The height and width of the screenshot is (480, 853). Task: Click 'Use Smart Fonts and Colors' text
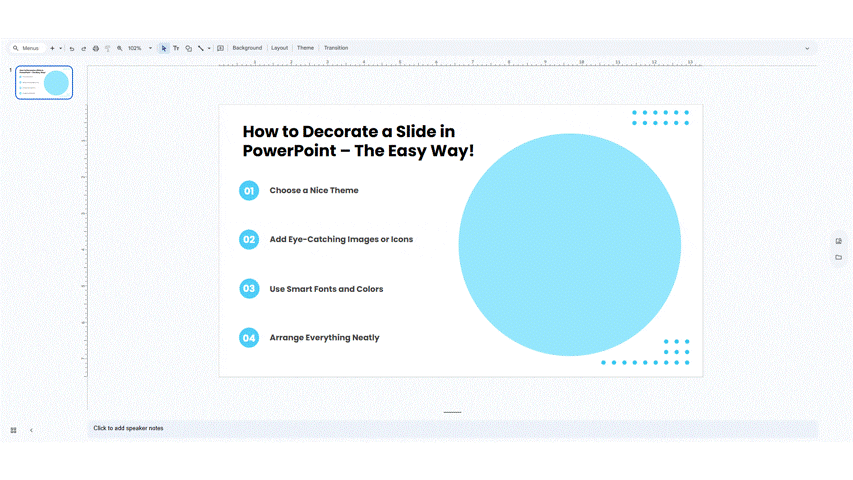pos(326,289)
